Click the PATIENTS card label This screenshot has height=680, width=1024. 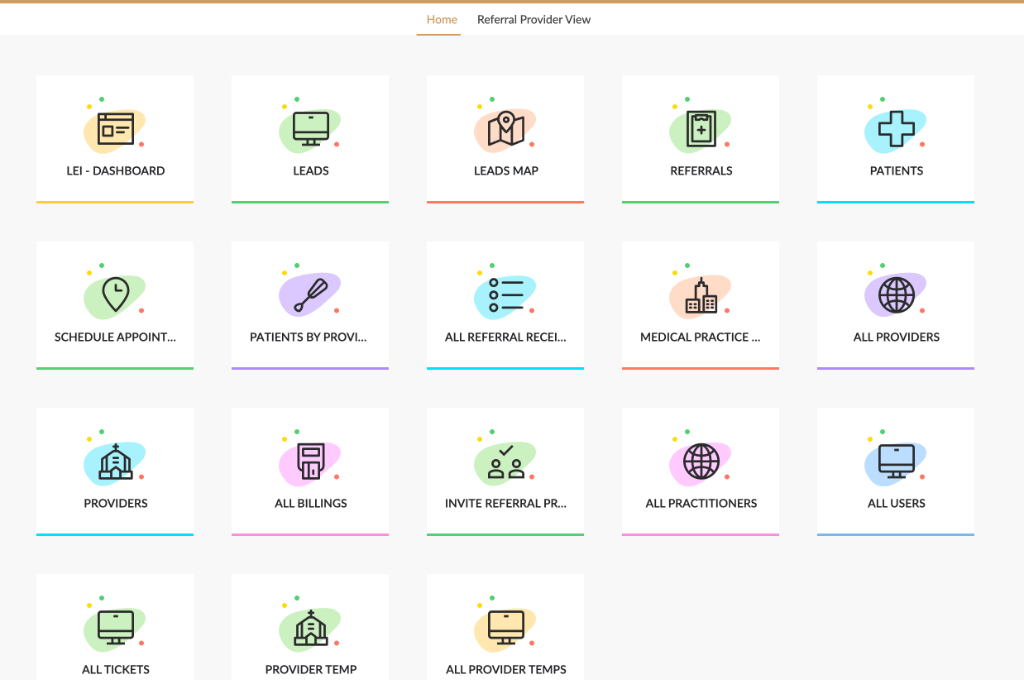tap(896, 170)
